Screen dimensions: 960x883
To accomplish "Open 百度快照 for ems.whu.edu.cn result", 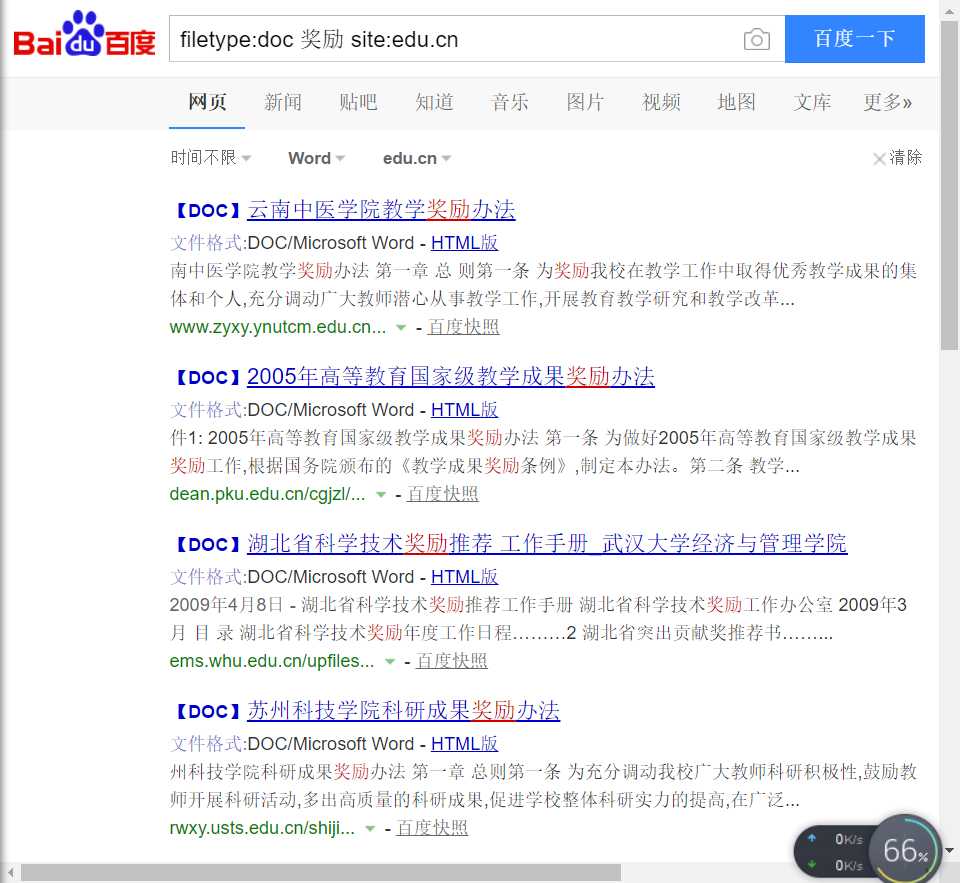I will tap(452, 661).
